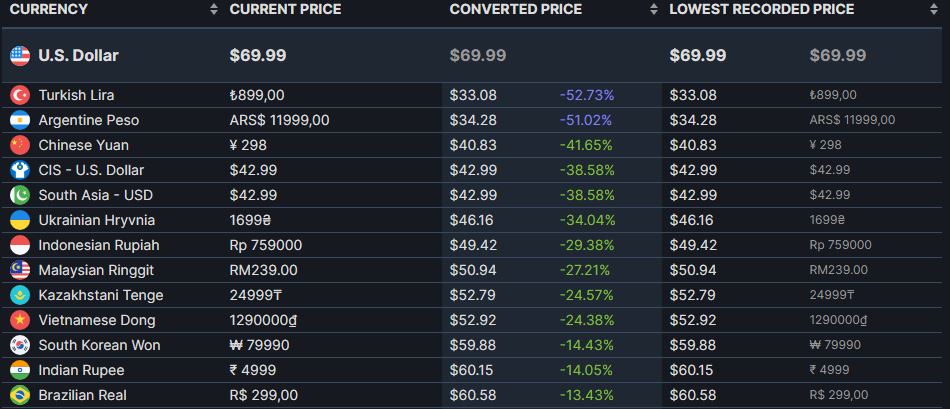This screenshot has height=409, width=950.
Task: Click the Indonesian Rupiah currency name
Action: pyautogui.click(x=99, y=245)
